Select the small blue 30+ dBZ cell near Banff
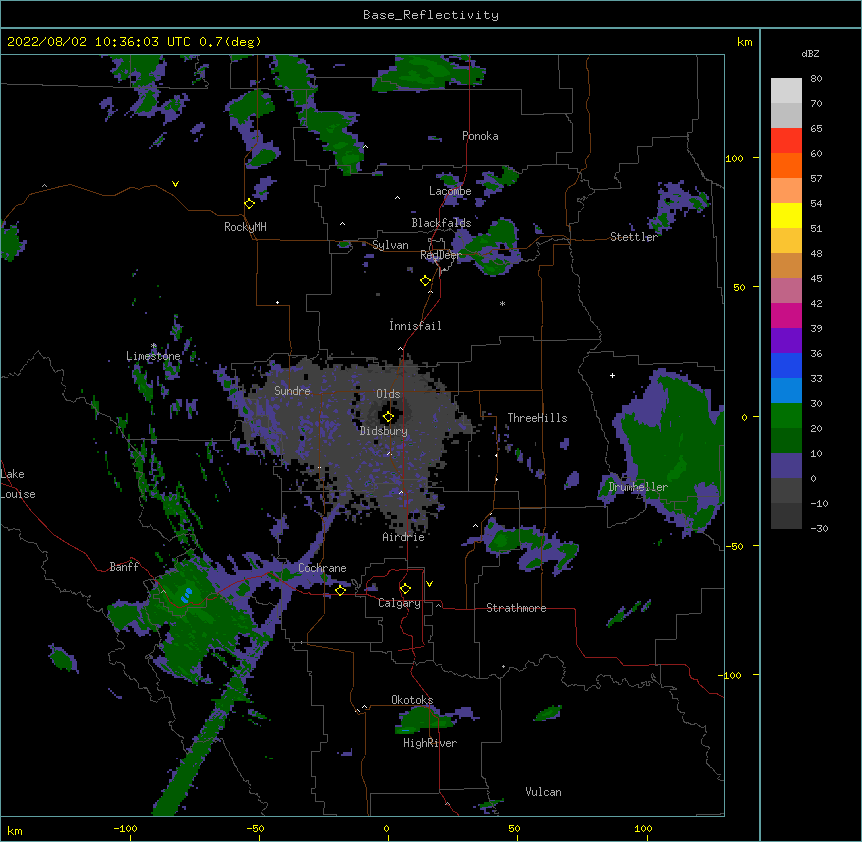The width and height of the screenshot is (862, 842). click(x=186, y=595)
